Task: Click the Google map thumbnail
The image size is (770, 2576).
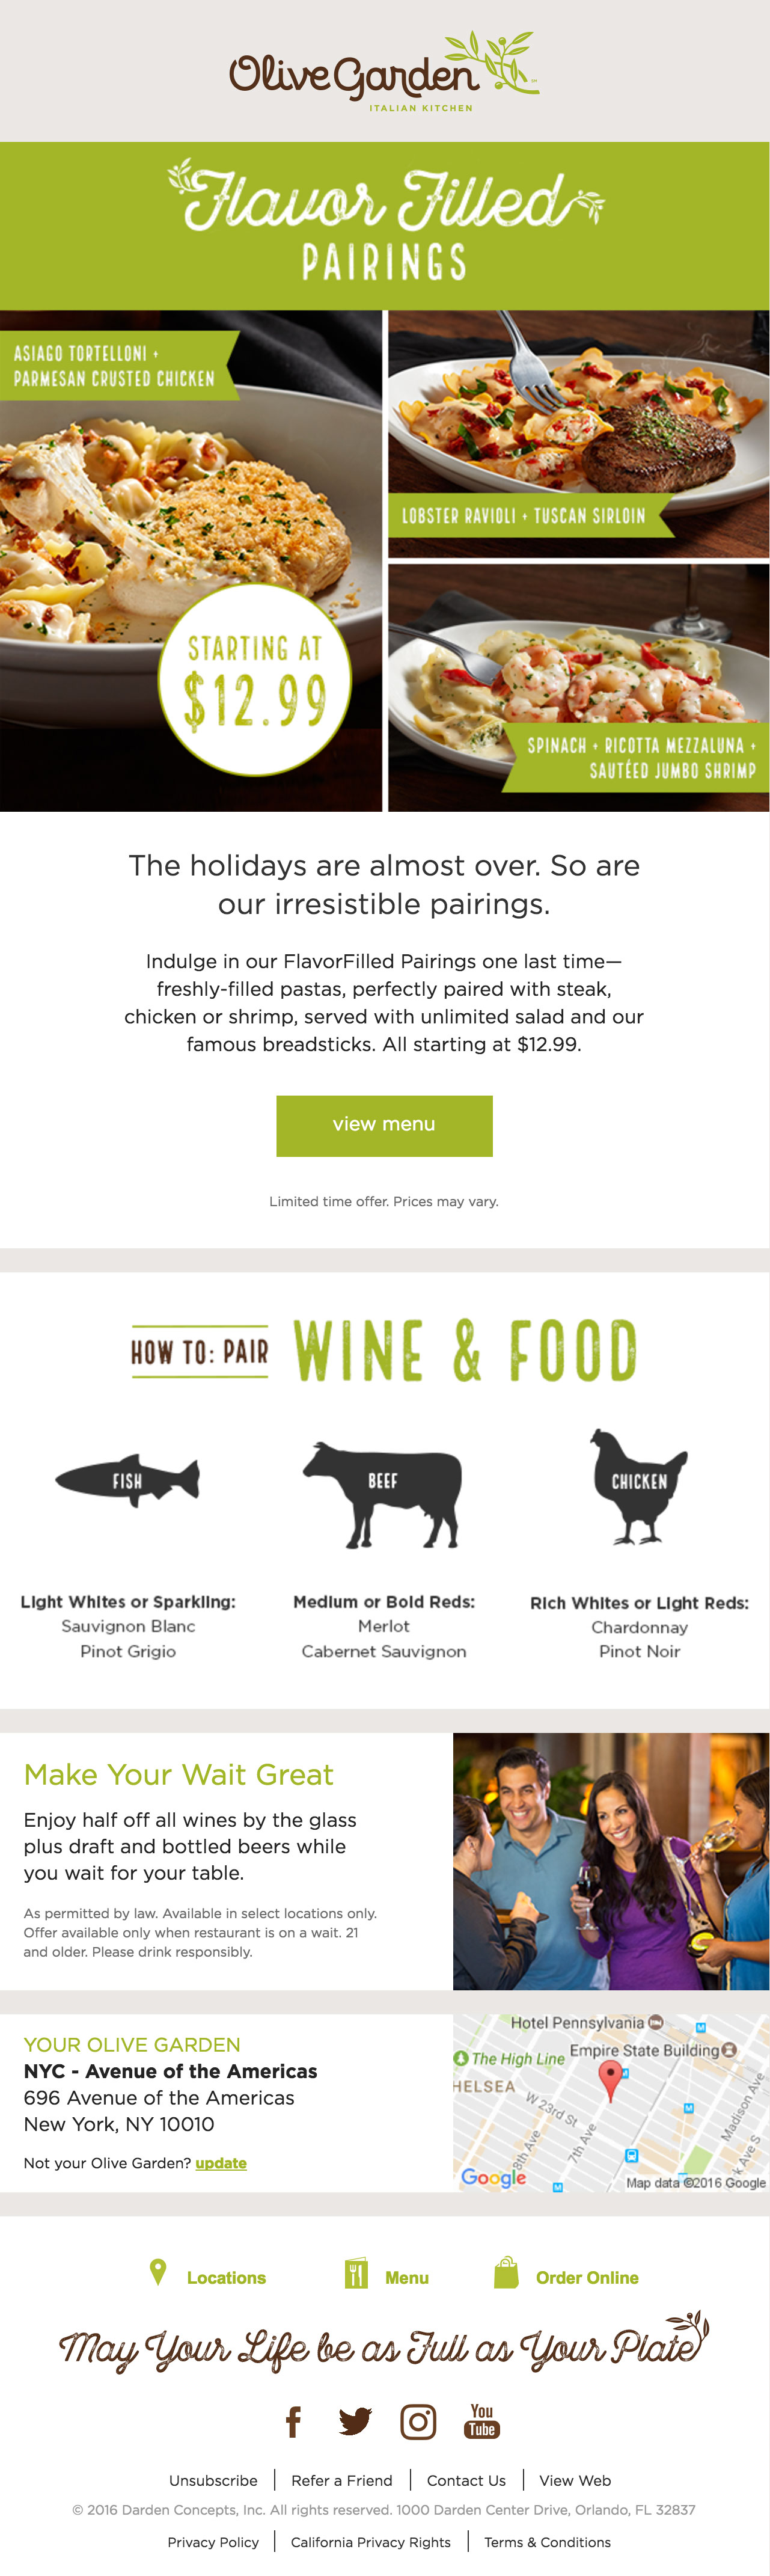Action: (x=610, y=2103)
